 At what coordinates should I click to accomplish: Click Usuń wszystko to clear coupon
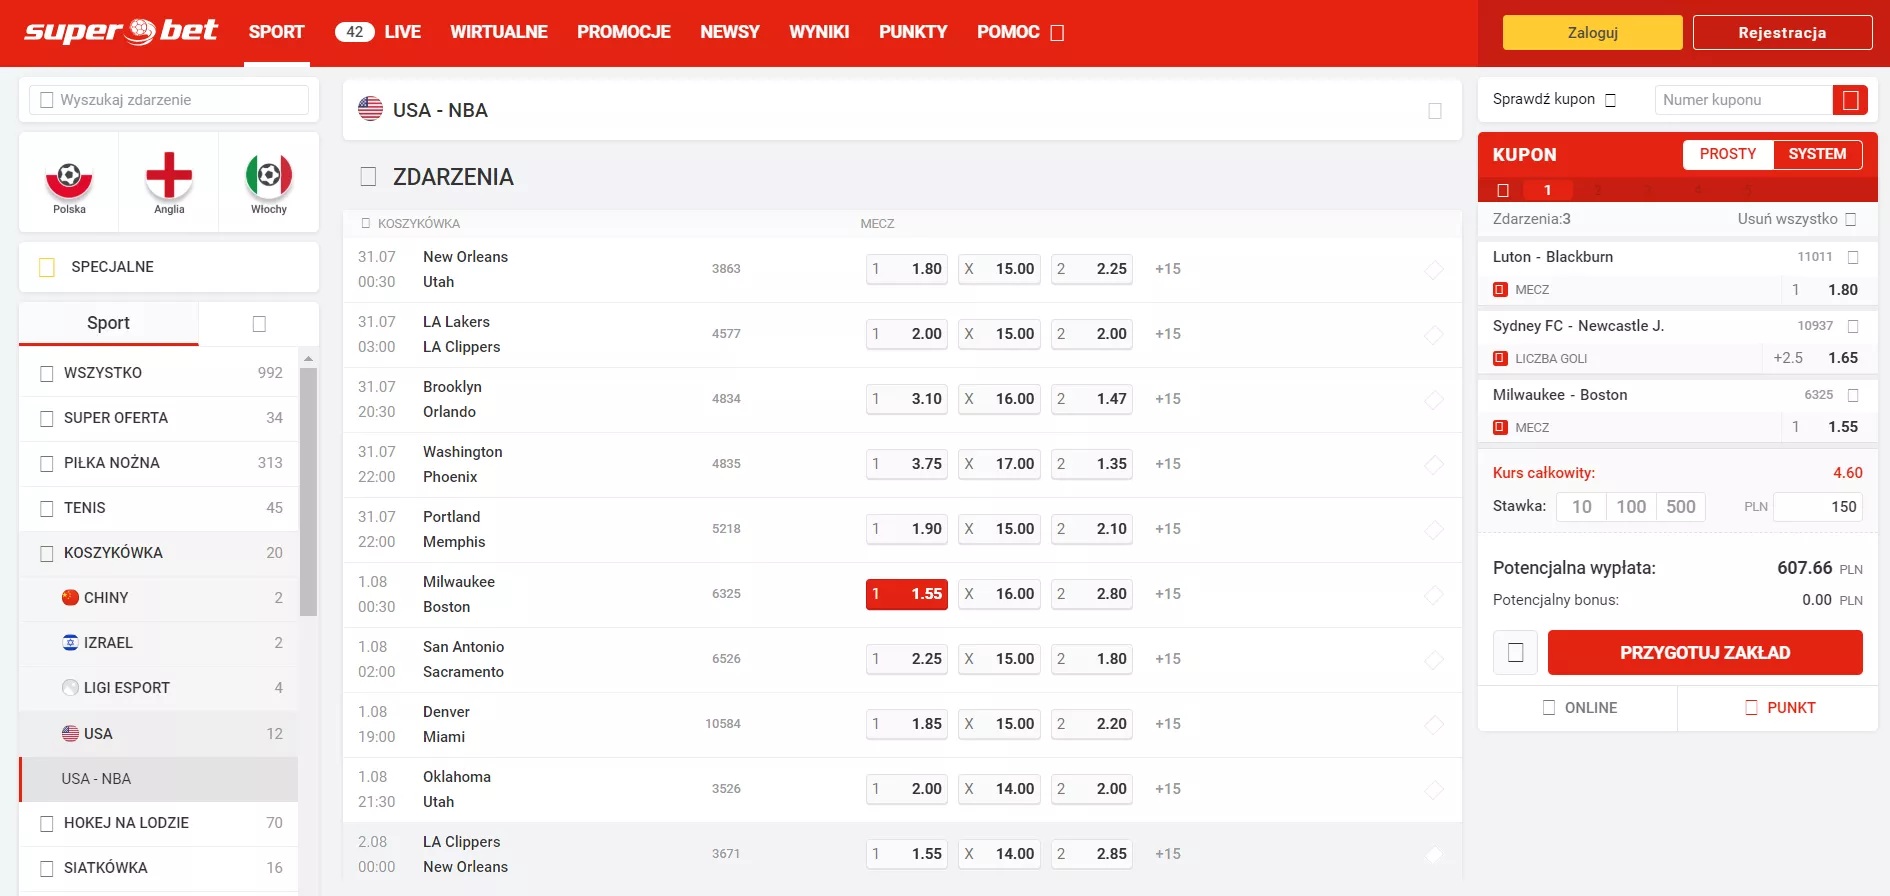[x=1797, y=219]
